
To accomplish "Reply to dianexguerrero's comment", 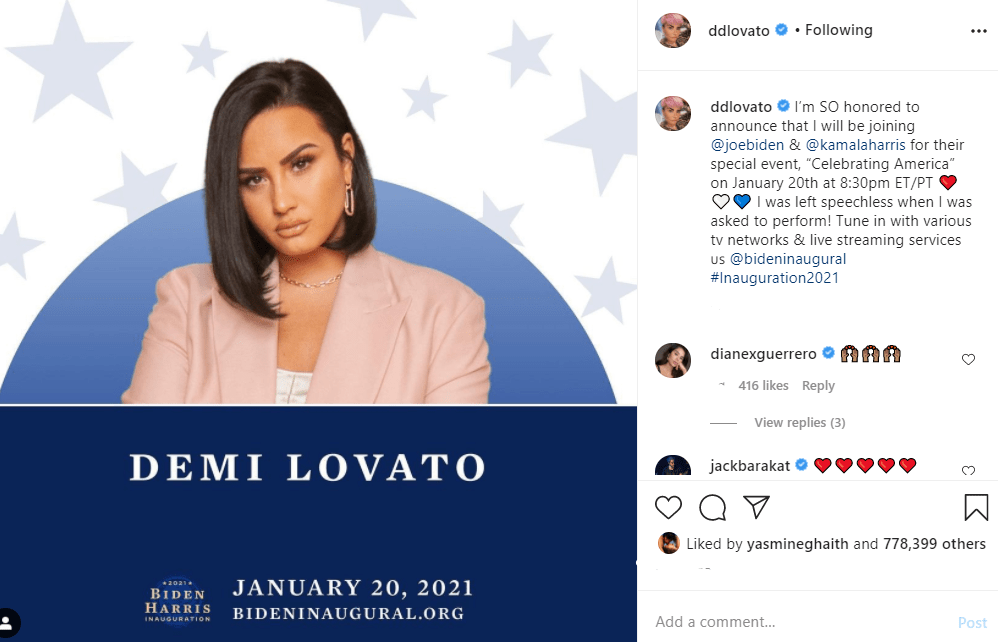I will 818,386.
